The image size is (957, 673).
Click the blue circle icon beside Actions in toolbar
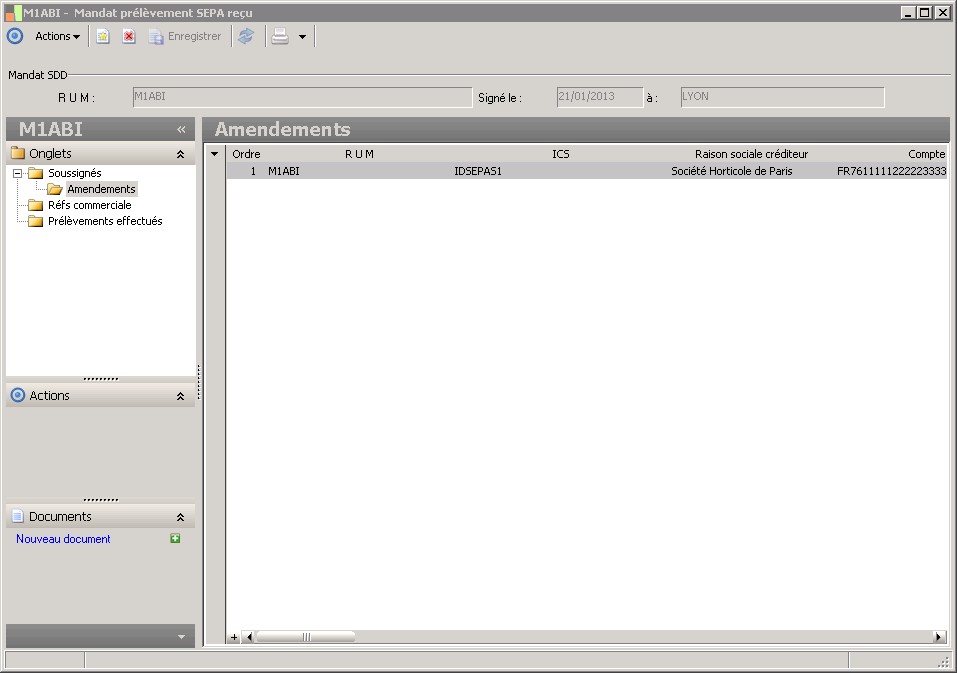15,36
